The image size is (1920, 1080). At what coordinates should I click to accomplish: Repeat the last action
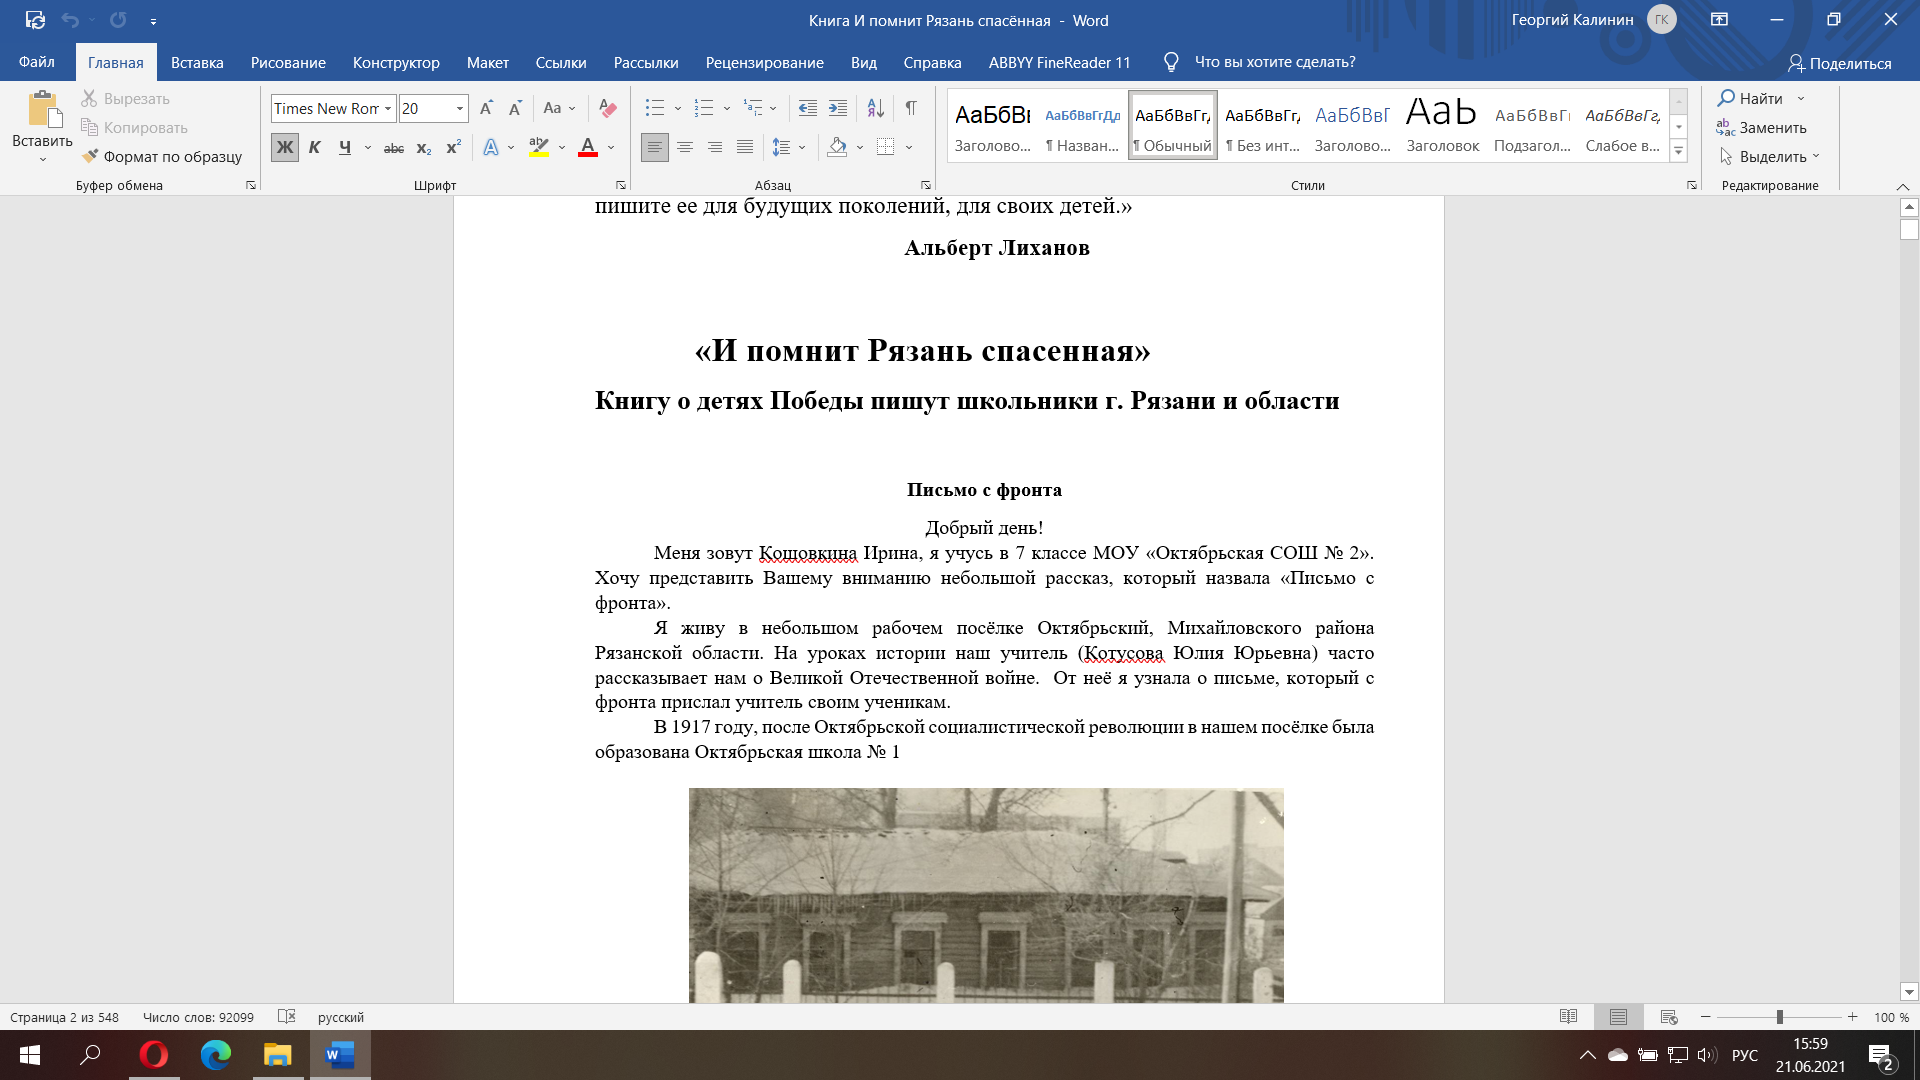[x=118, y=20]
